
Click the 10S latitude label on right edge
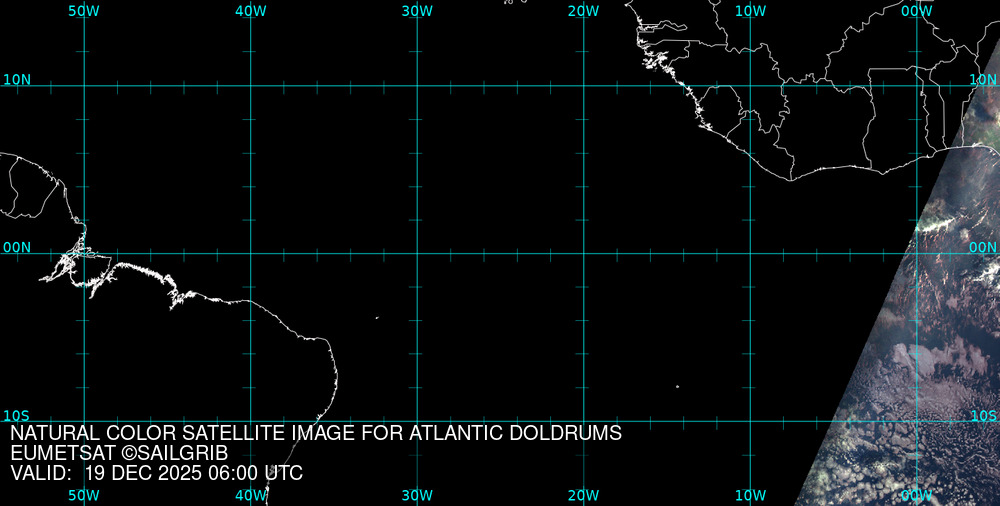tap(984, 415)
